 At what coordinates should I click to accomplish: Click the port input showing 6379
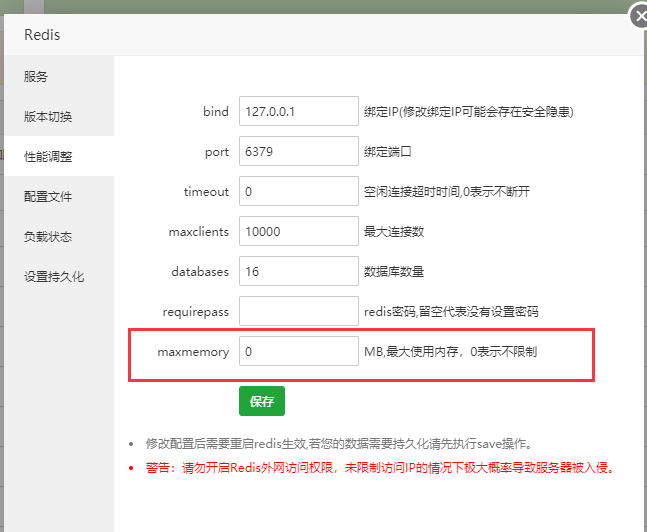click(299, 151)
